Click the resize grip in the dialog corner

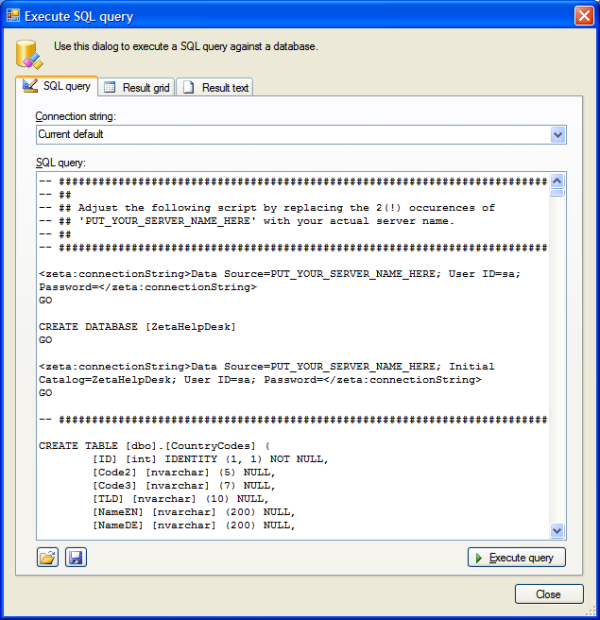coord(591,611)
